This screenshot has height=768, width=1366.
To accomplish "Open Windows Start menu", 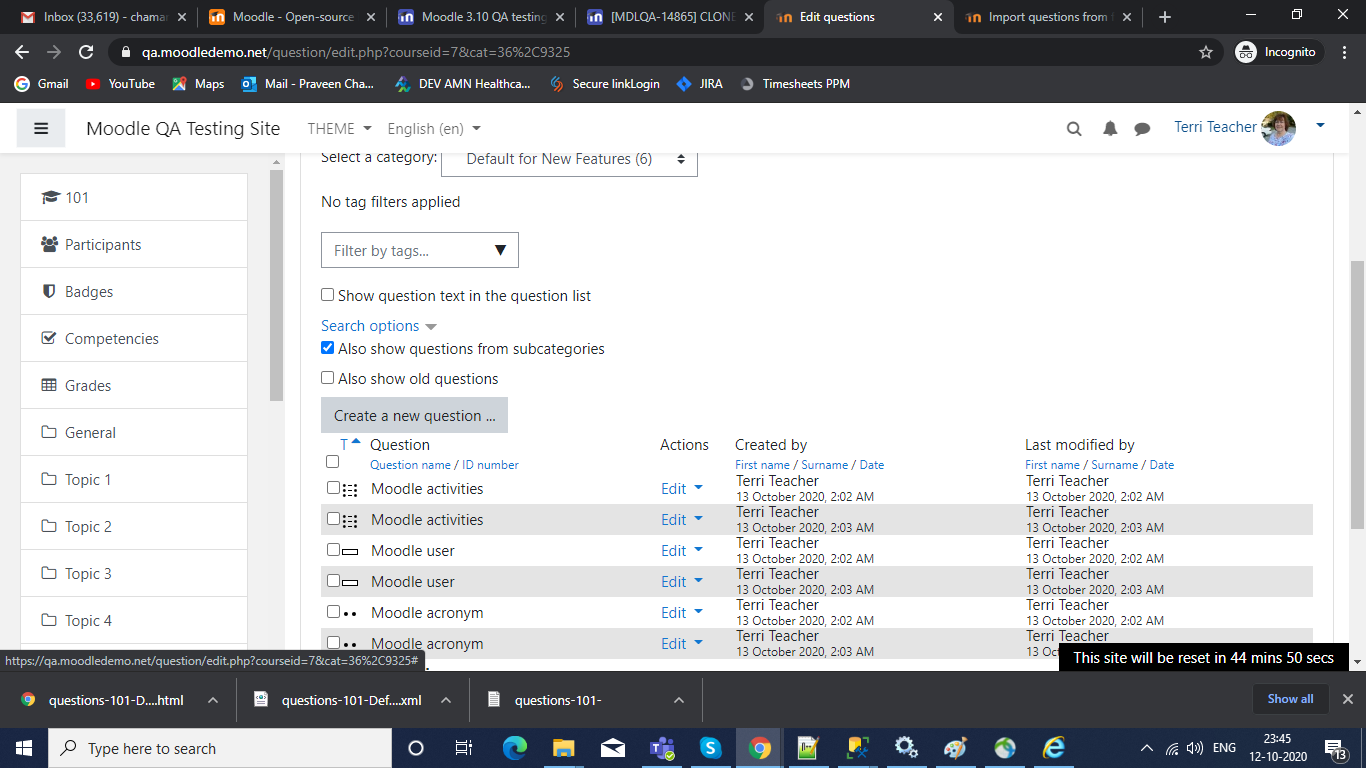I will pos(24,748).
